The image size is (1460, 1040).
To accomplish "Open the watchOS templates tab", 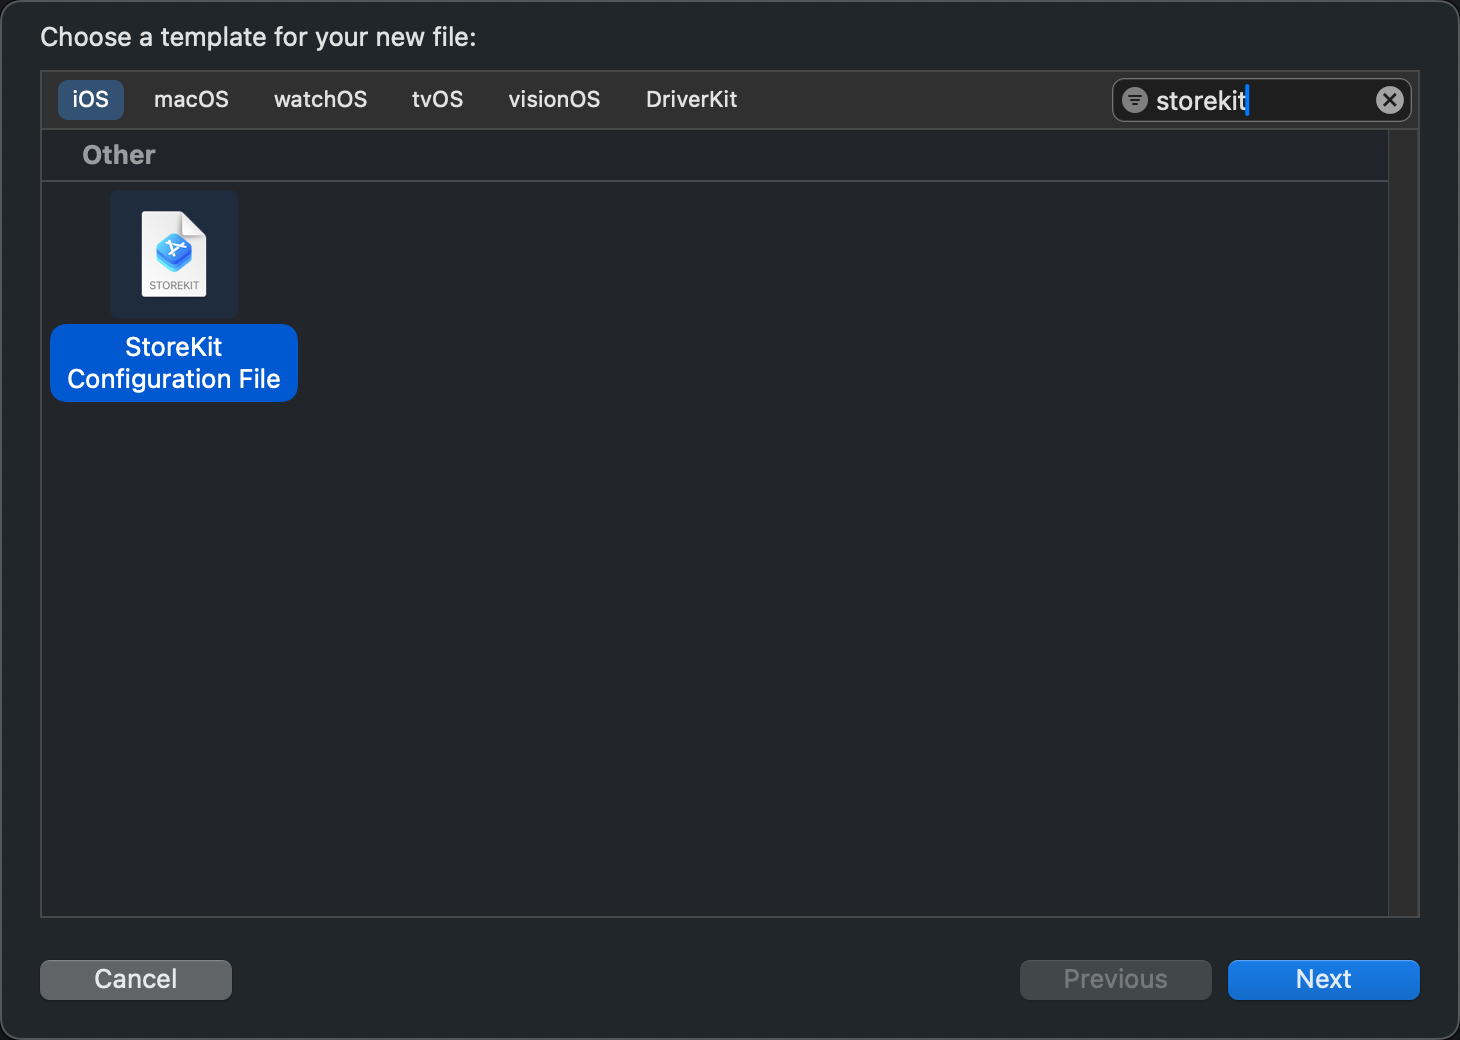I will pyautogui.click(x=320, y=100).
